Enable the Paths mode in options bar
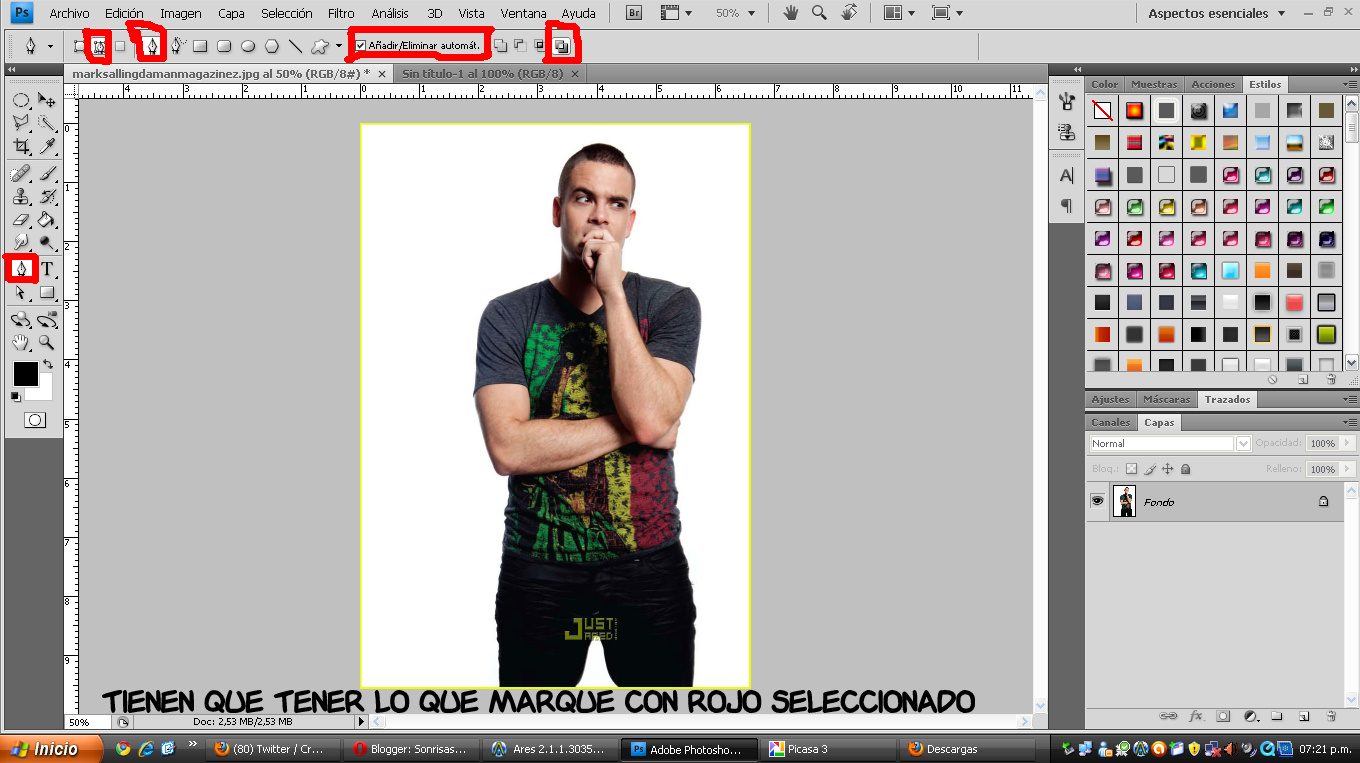The height and width of the screenshot is (763, 1360). point(99,46)
